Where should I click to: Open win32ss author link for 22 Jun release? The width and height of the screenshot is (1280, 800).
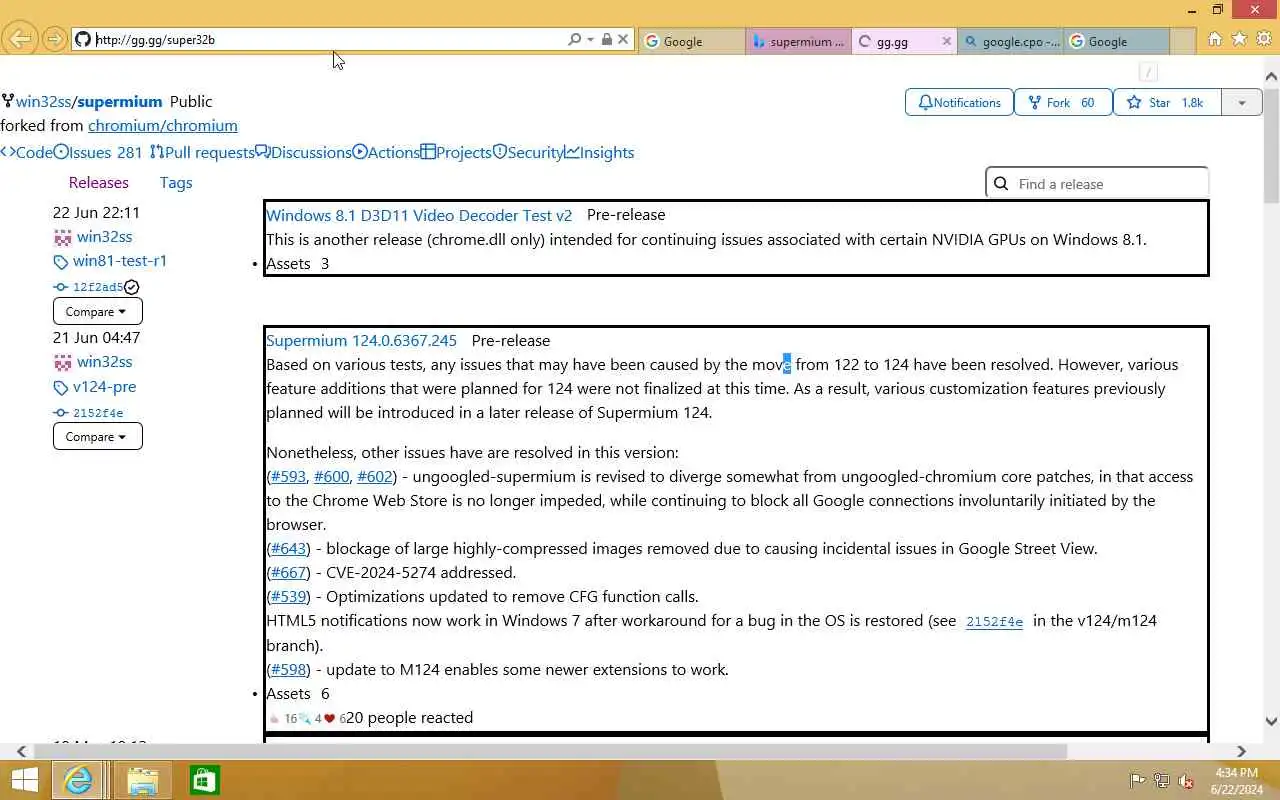(104, 237)
